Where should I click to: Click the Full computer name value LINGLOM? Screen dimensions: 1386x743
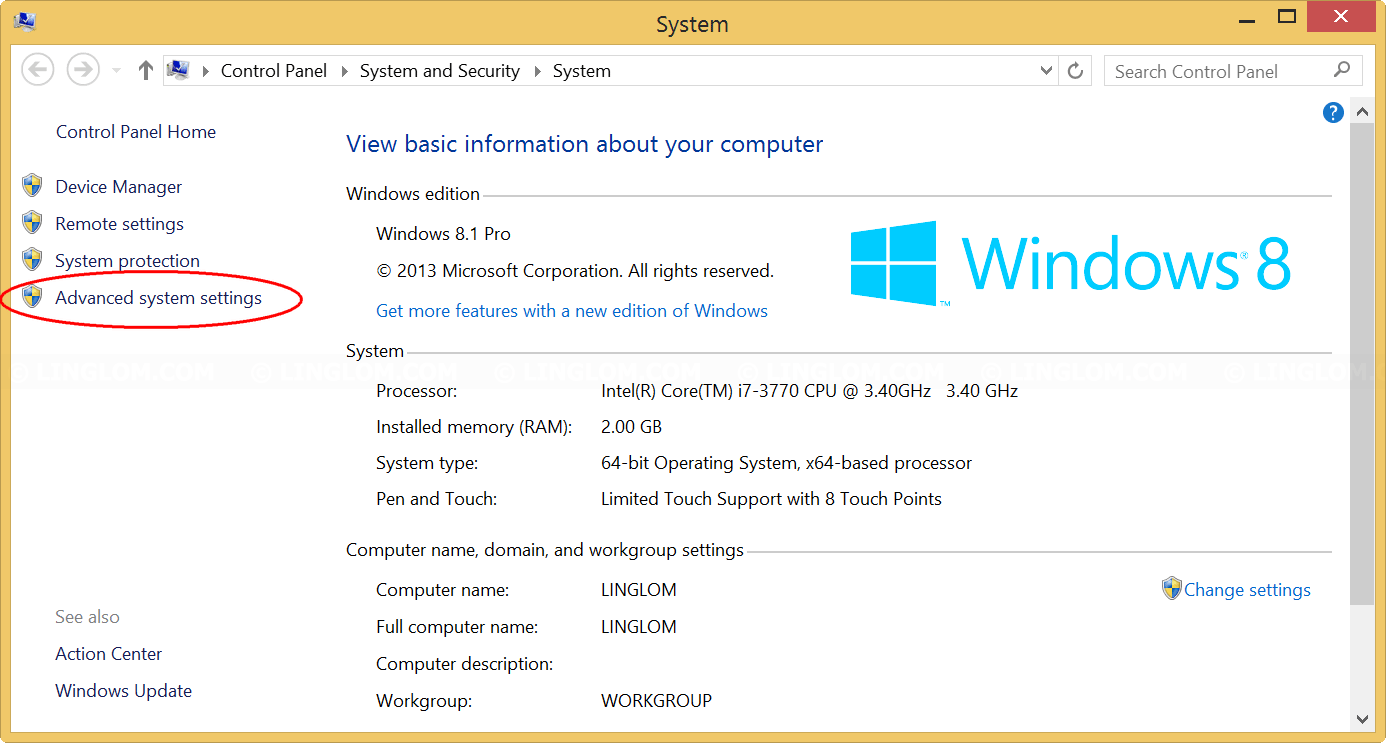pos(639,627)
